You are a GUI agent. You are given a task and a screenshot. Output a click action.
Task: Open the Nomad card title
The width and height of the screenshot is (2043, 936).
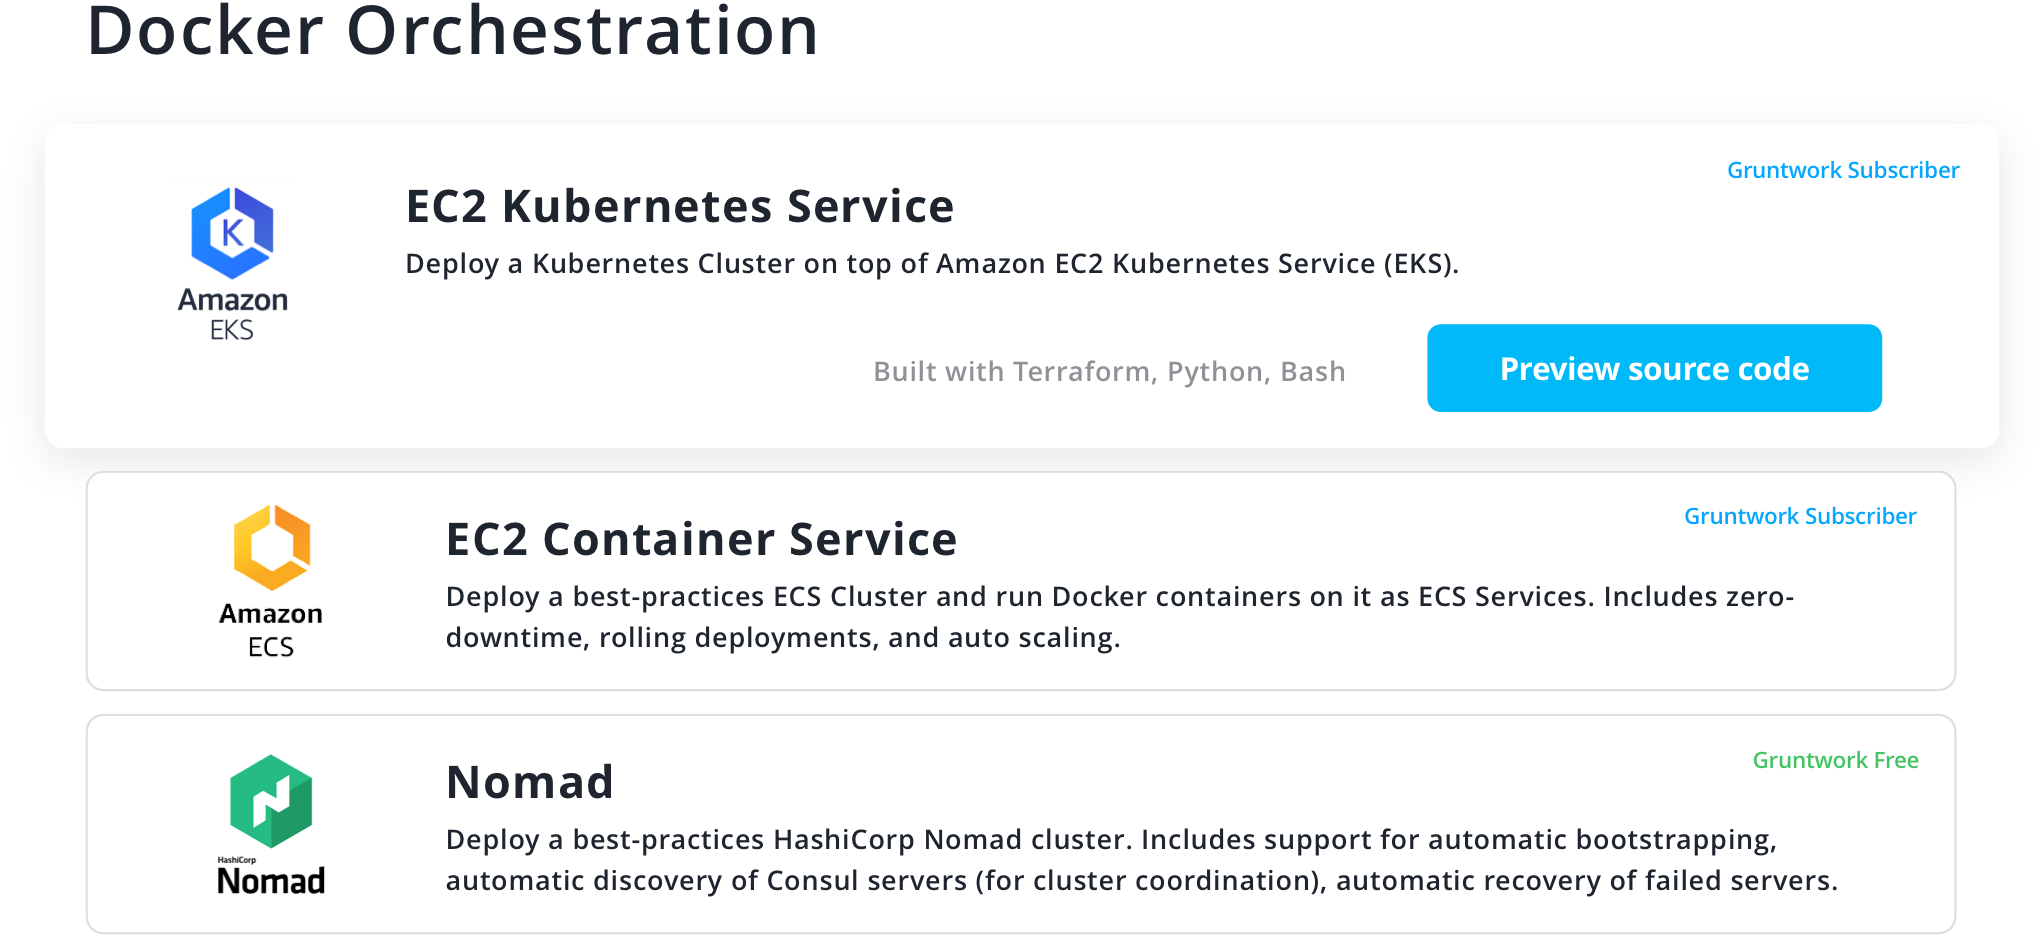coord(530,782)
